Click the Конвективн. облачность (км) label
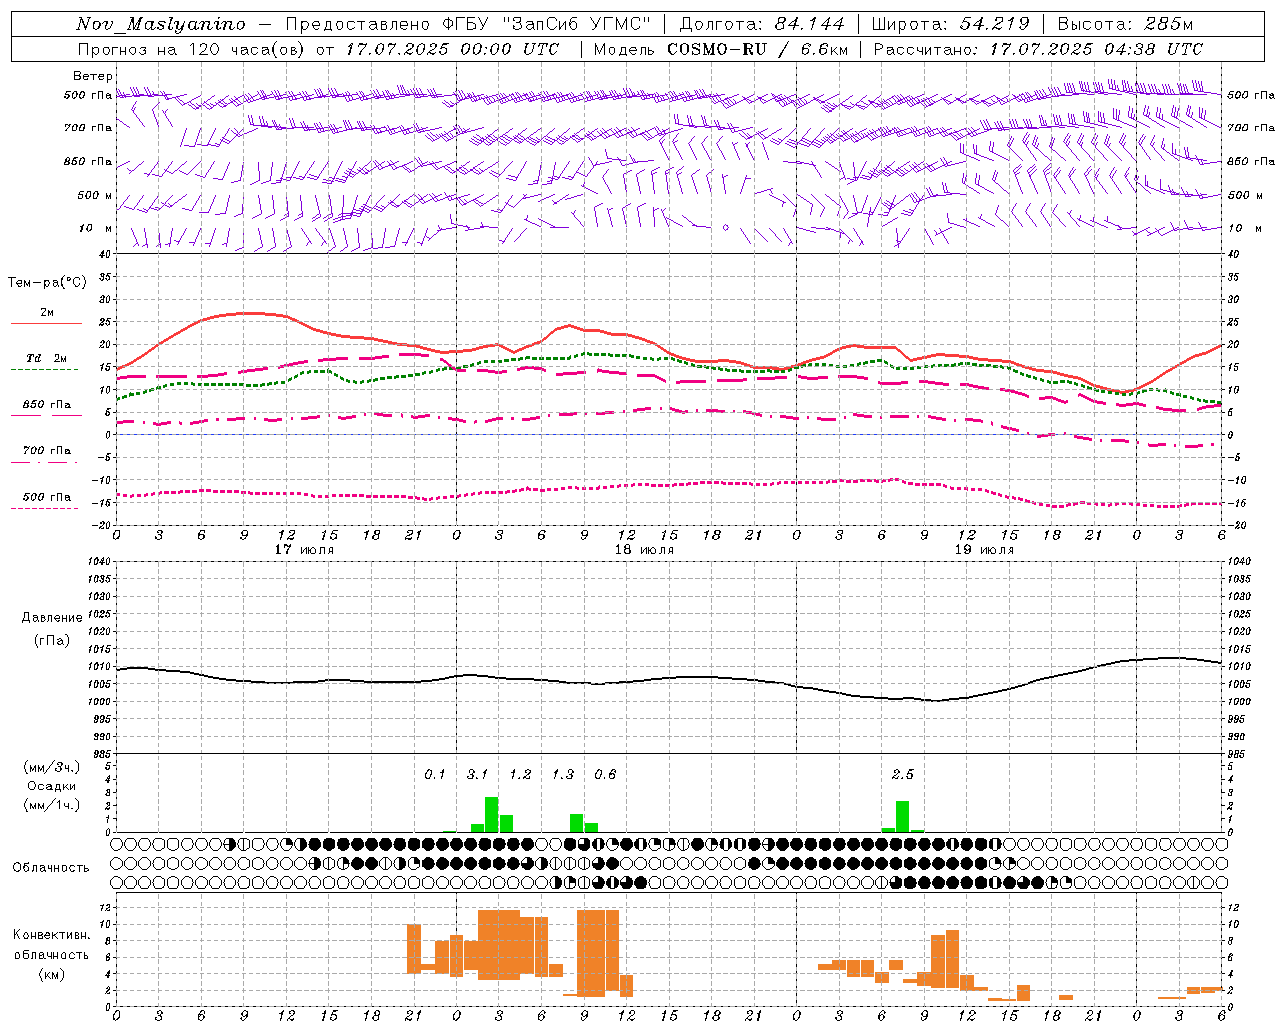Screen dimensions: 1280x1024 [51, 954]
